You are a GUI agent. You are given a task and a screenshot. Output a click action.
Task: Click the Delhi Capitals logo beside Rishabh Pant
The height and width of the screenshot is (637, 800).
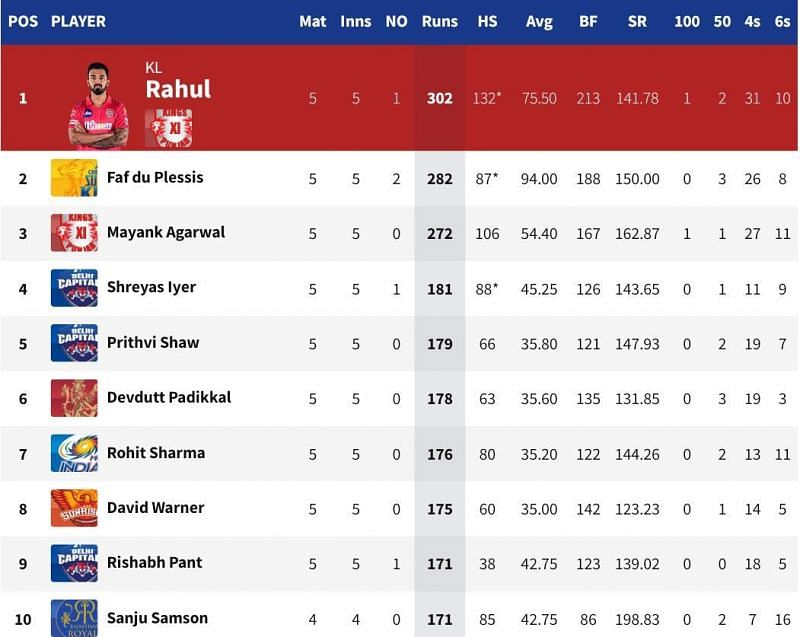pyautogui.click(x=74, y=563)
